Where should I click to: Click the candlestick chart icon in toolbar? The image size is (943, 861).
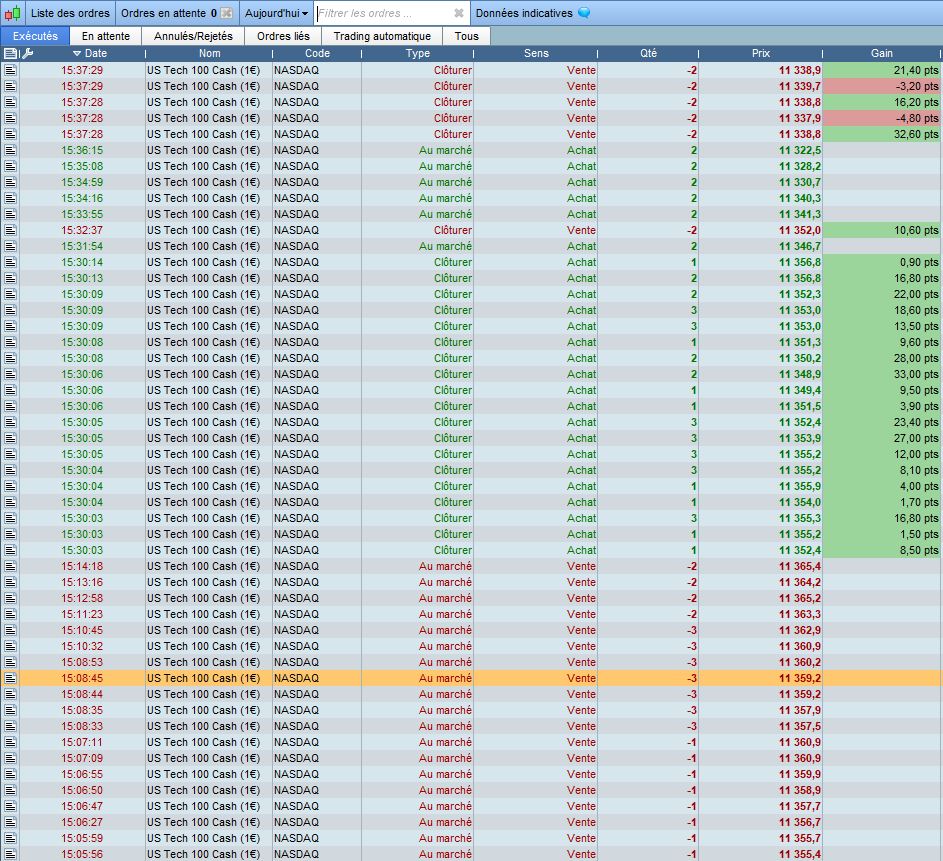[12, 13]
